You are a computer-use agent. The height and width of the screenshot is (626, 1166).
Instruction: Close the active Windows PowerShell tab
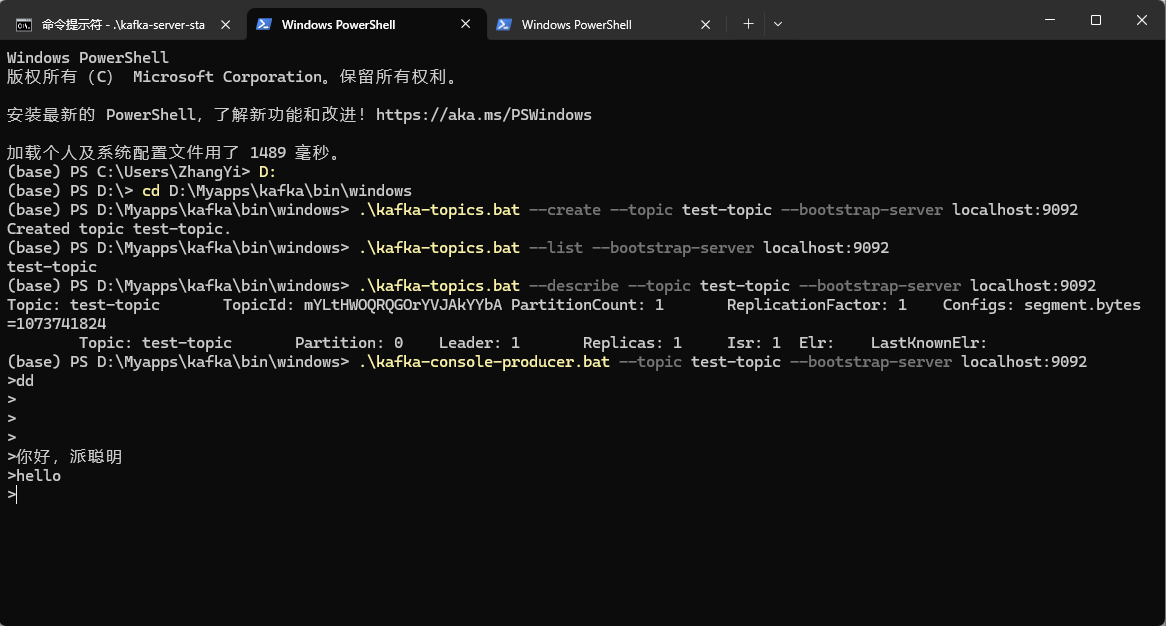click(466, 24)
